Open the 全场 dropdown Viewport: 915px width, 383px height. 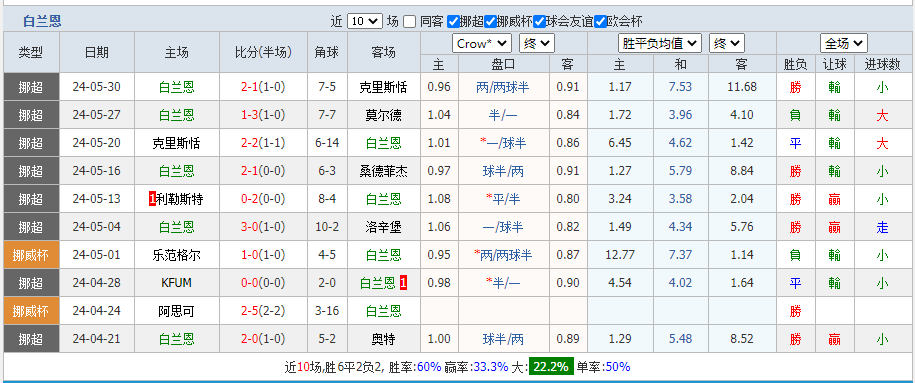(x=844, y=43)
